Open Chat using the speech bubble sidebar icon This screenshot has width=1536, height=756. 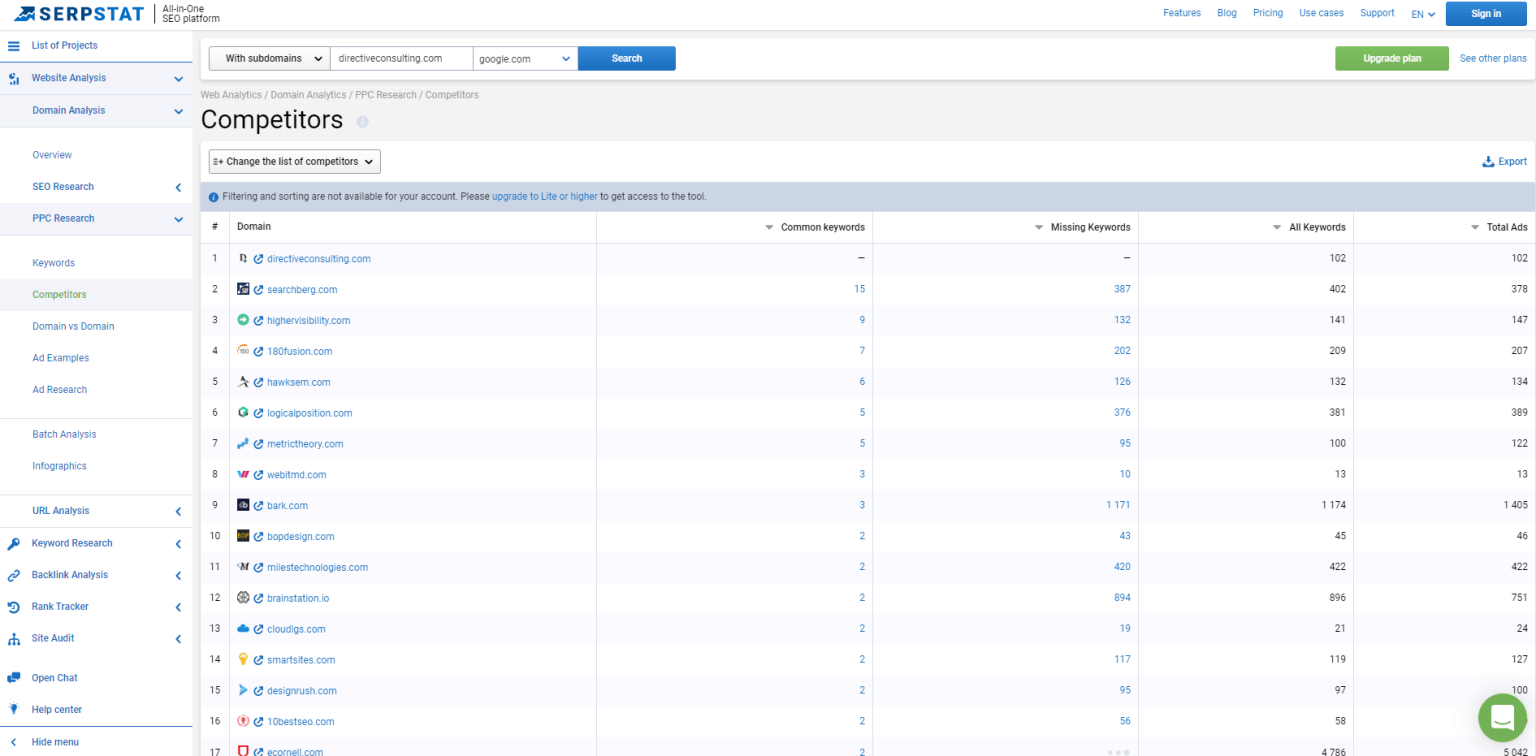coord(15,677)
